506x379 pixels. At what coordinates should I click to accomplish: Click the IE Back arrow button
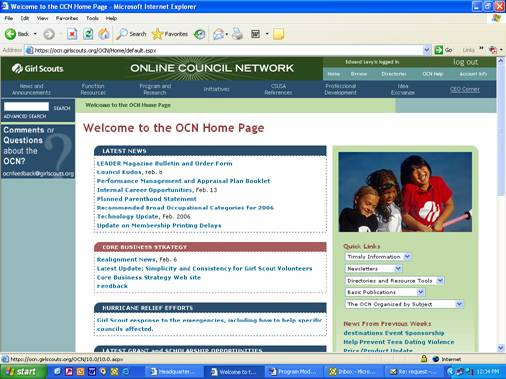click(17, 34)
